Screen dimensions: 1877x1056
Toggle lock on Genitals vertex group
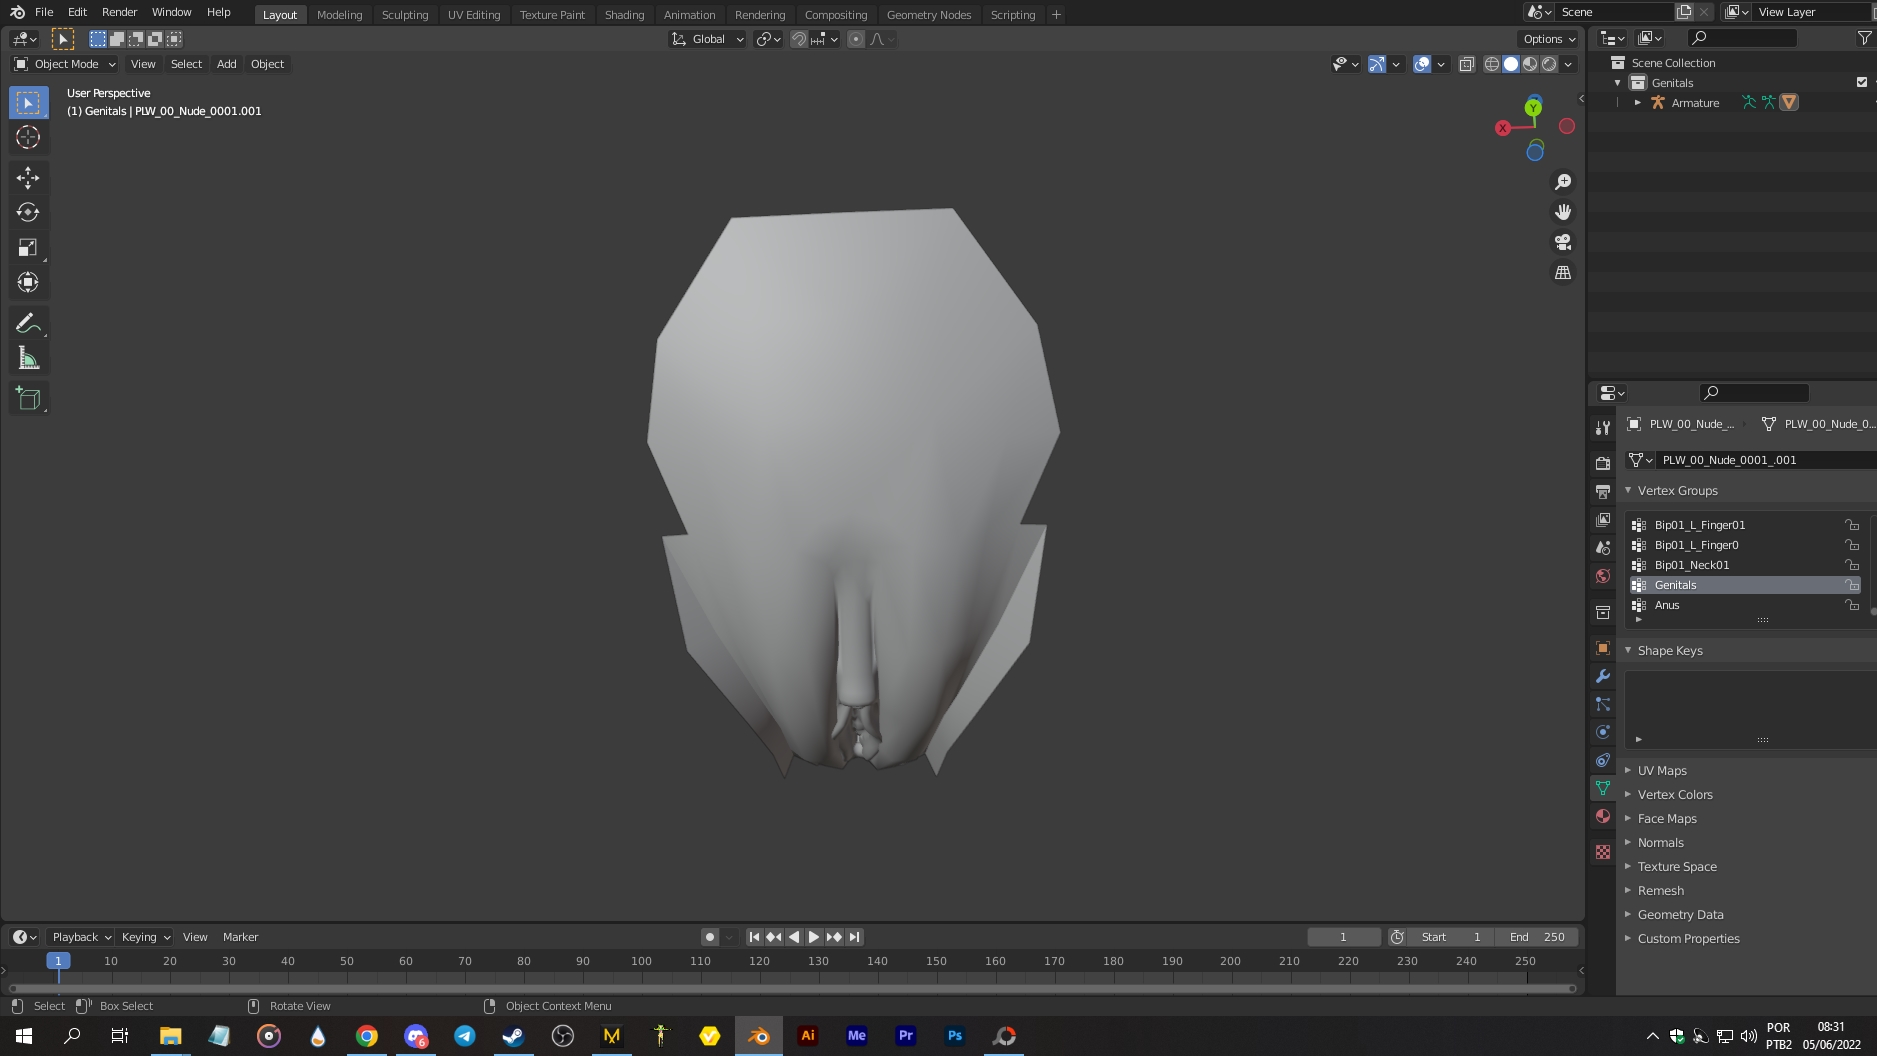click(x=1852, y=585)
